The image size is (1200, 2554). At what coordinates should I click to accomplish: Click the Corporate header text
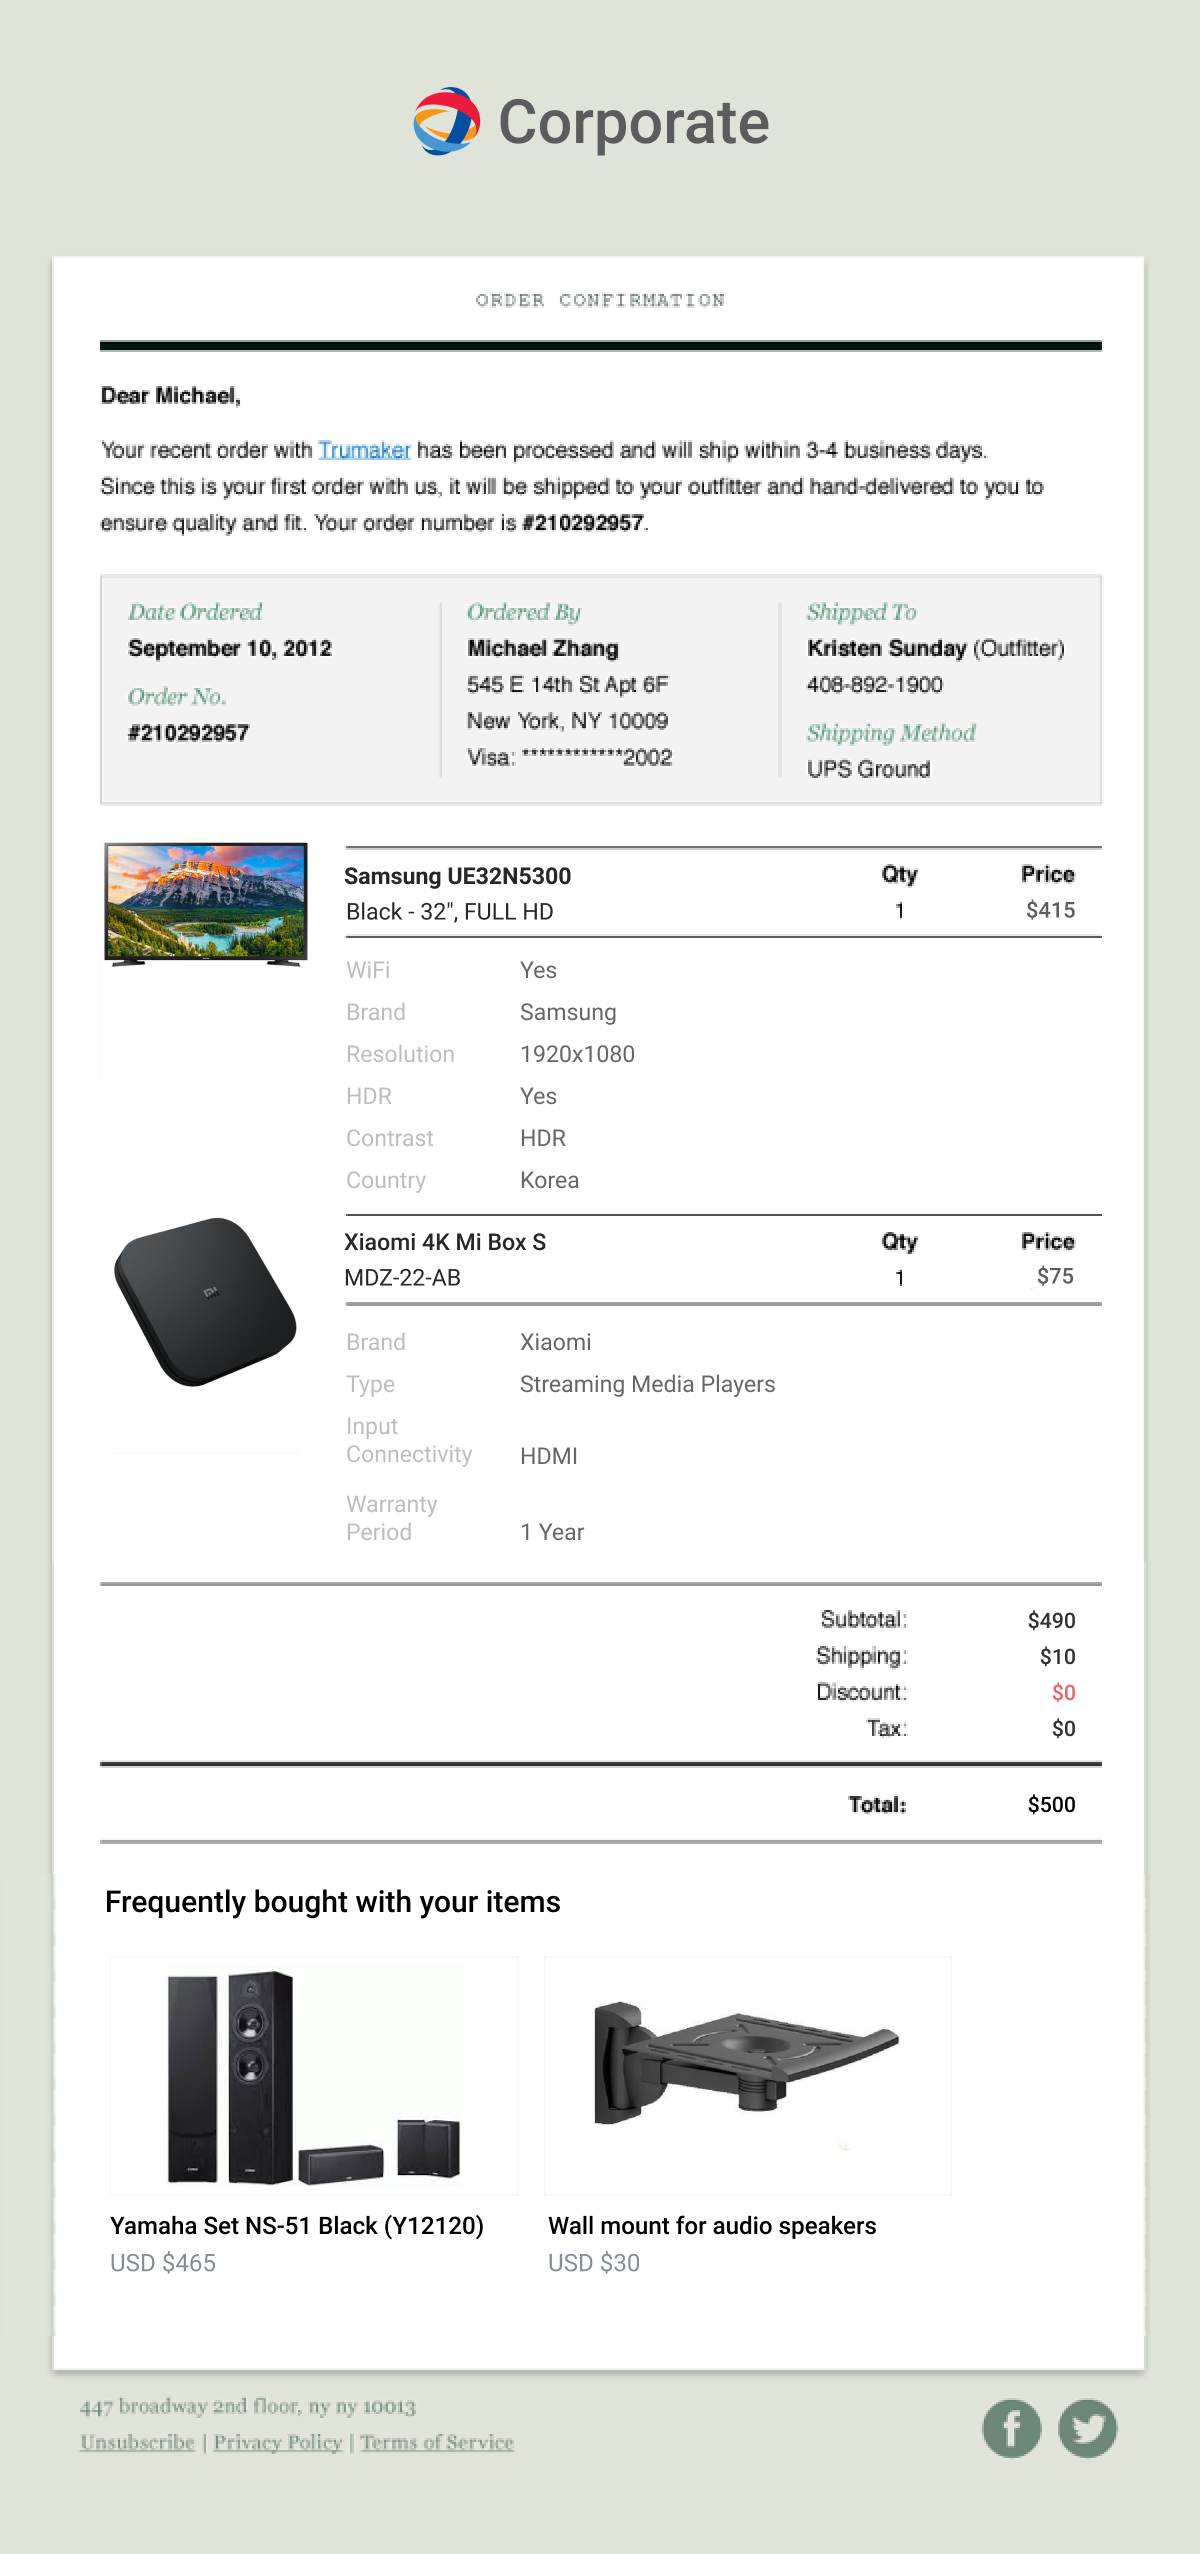point(634,123)
